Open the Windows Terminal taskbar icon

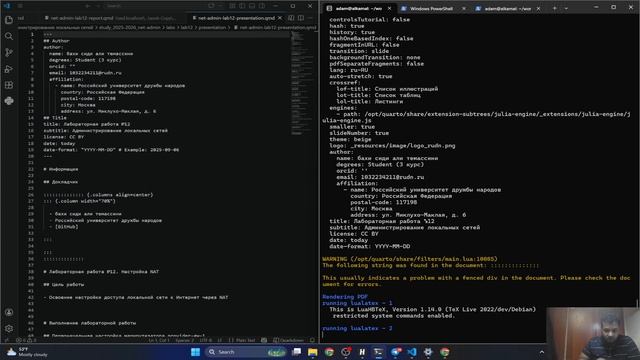[x=378, y=352]
